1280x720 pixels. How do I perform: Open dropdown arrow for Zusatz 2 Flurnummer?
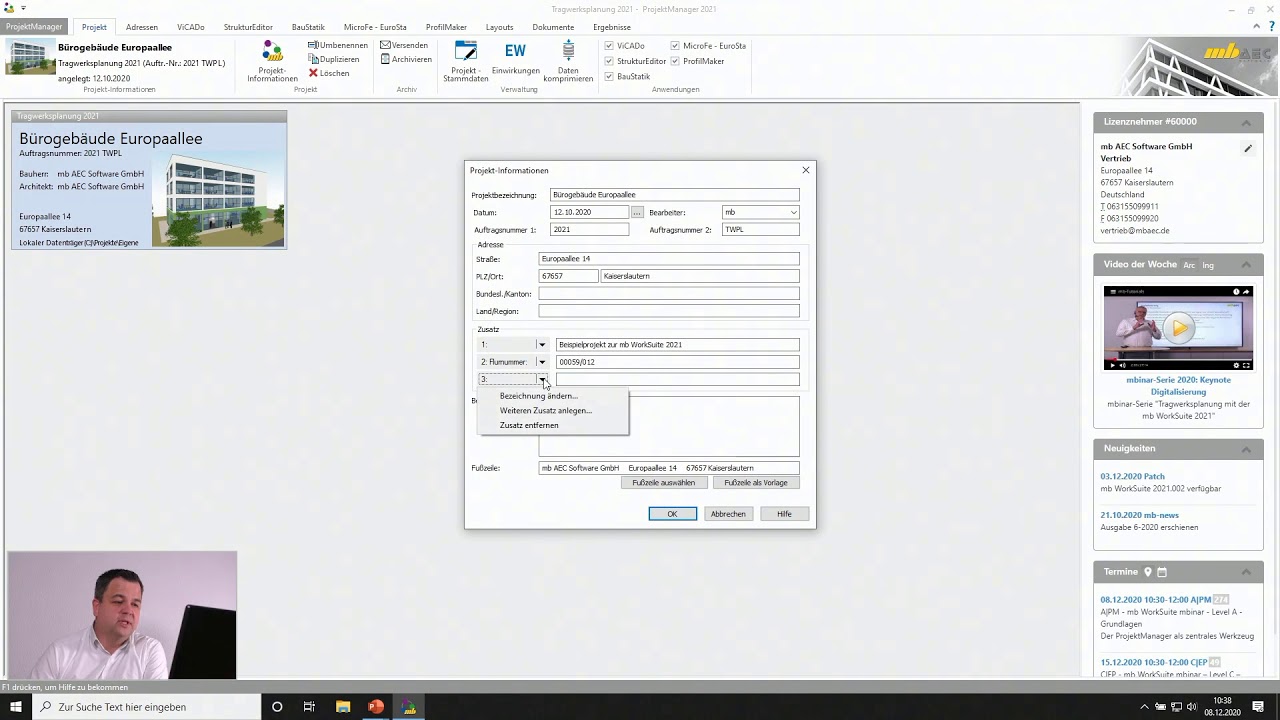(x=542, y=362)
